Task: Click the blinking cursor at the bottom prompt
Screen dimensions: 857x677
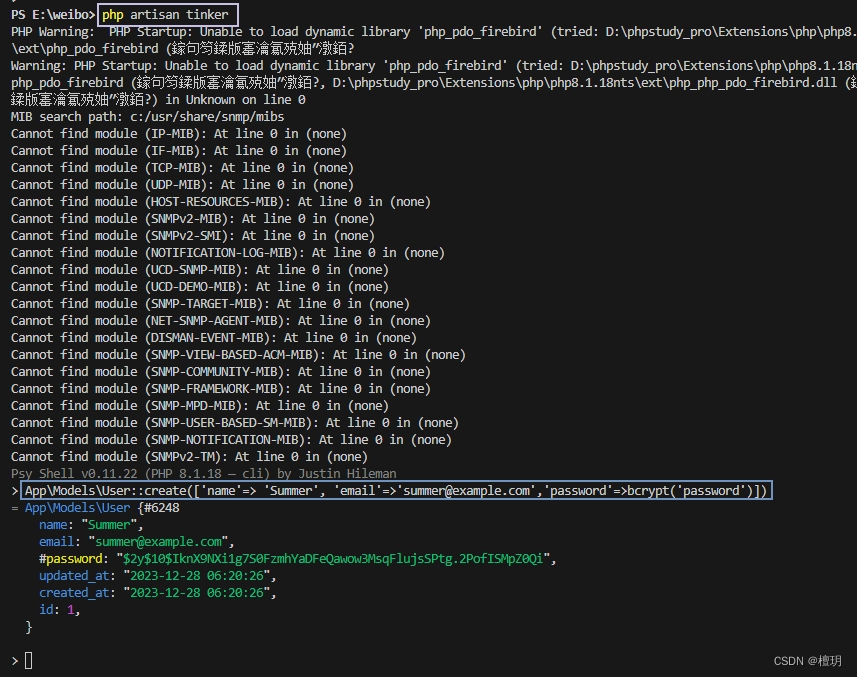Action: (30, 660)
